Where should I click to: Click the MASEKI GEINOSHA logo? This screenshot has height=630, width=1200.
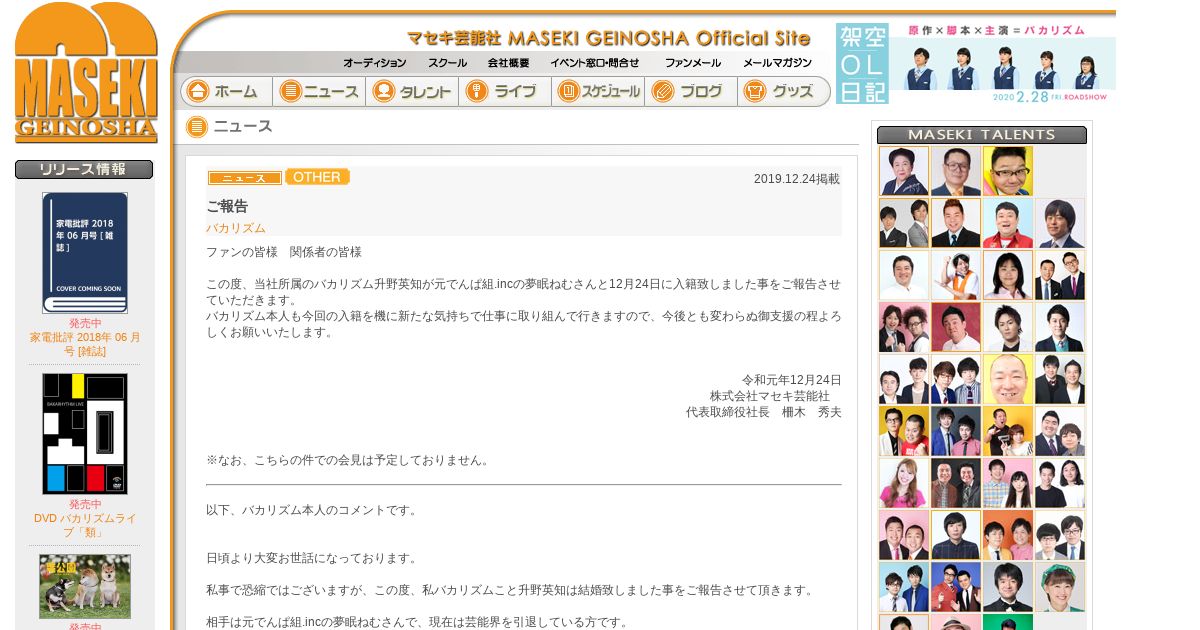point(86,72)
